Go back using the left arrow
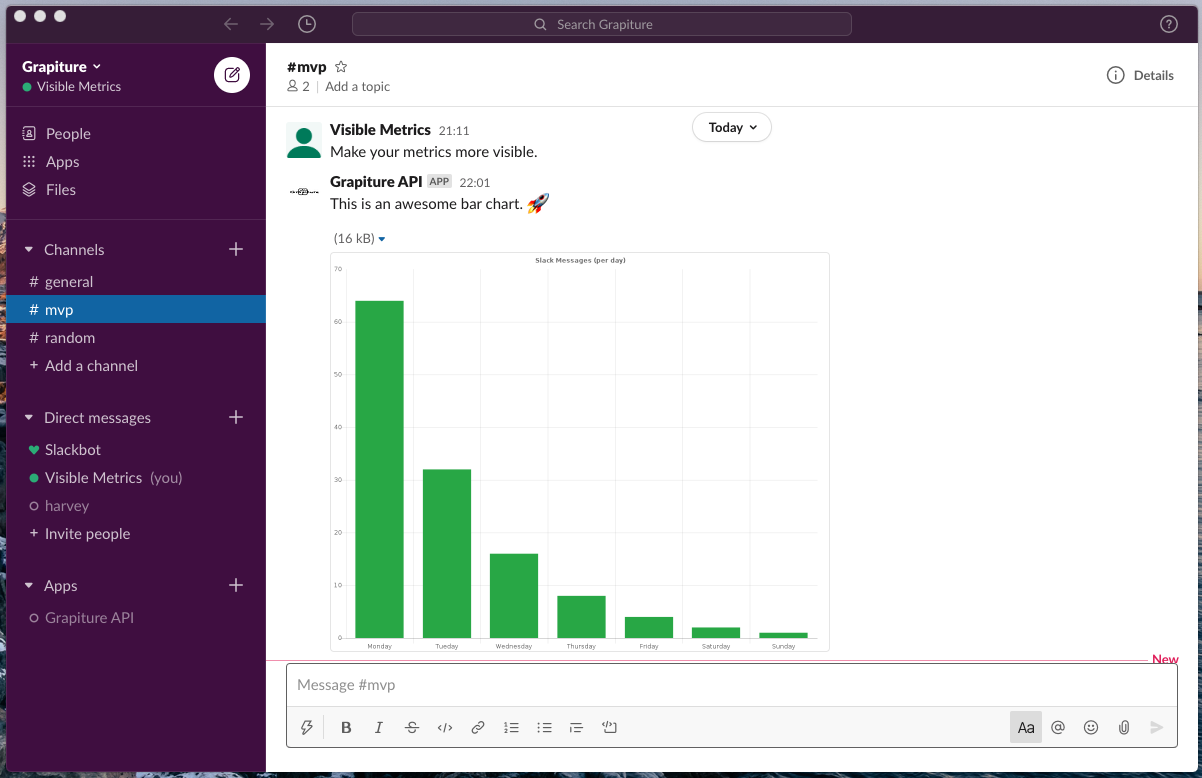The width and height of the screenshot is (1202, 778). coord(231,24)
